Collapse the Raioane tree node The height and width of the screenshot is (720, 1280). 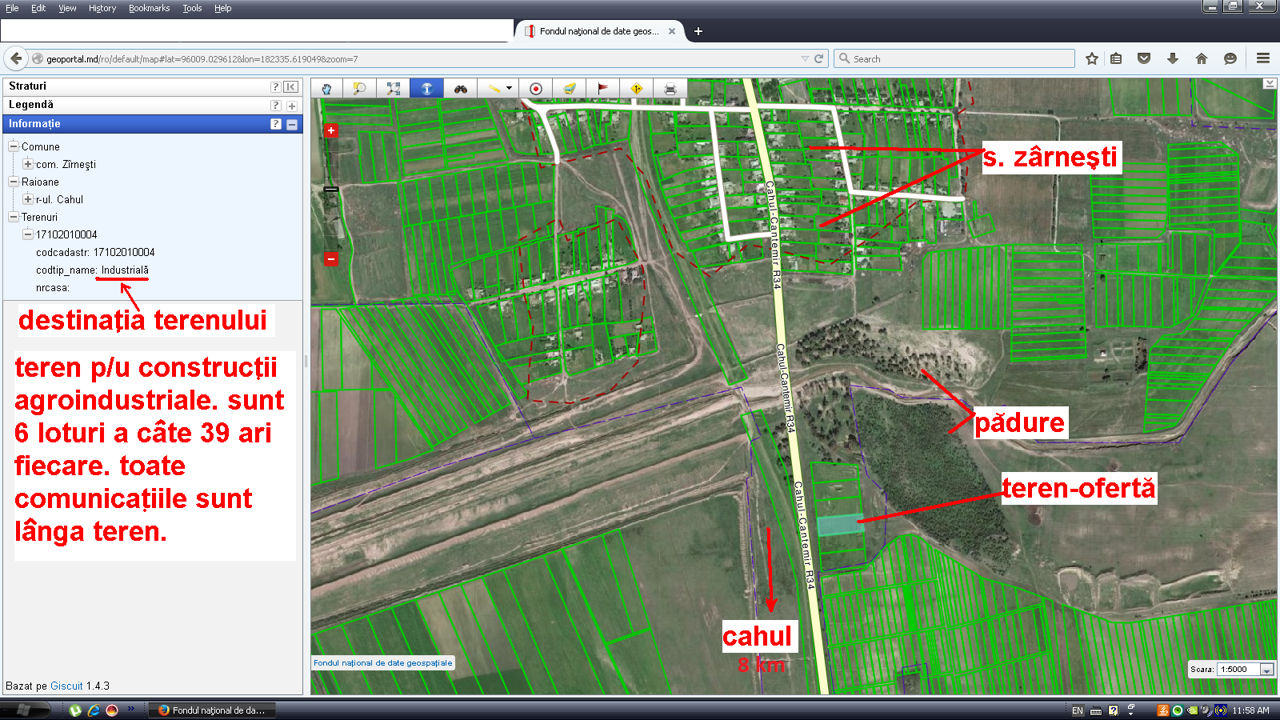[x=14, y=182]
